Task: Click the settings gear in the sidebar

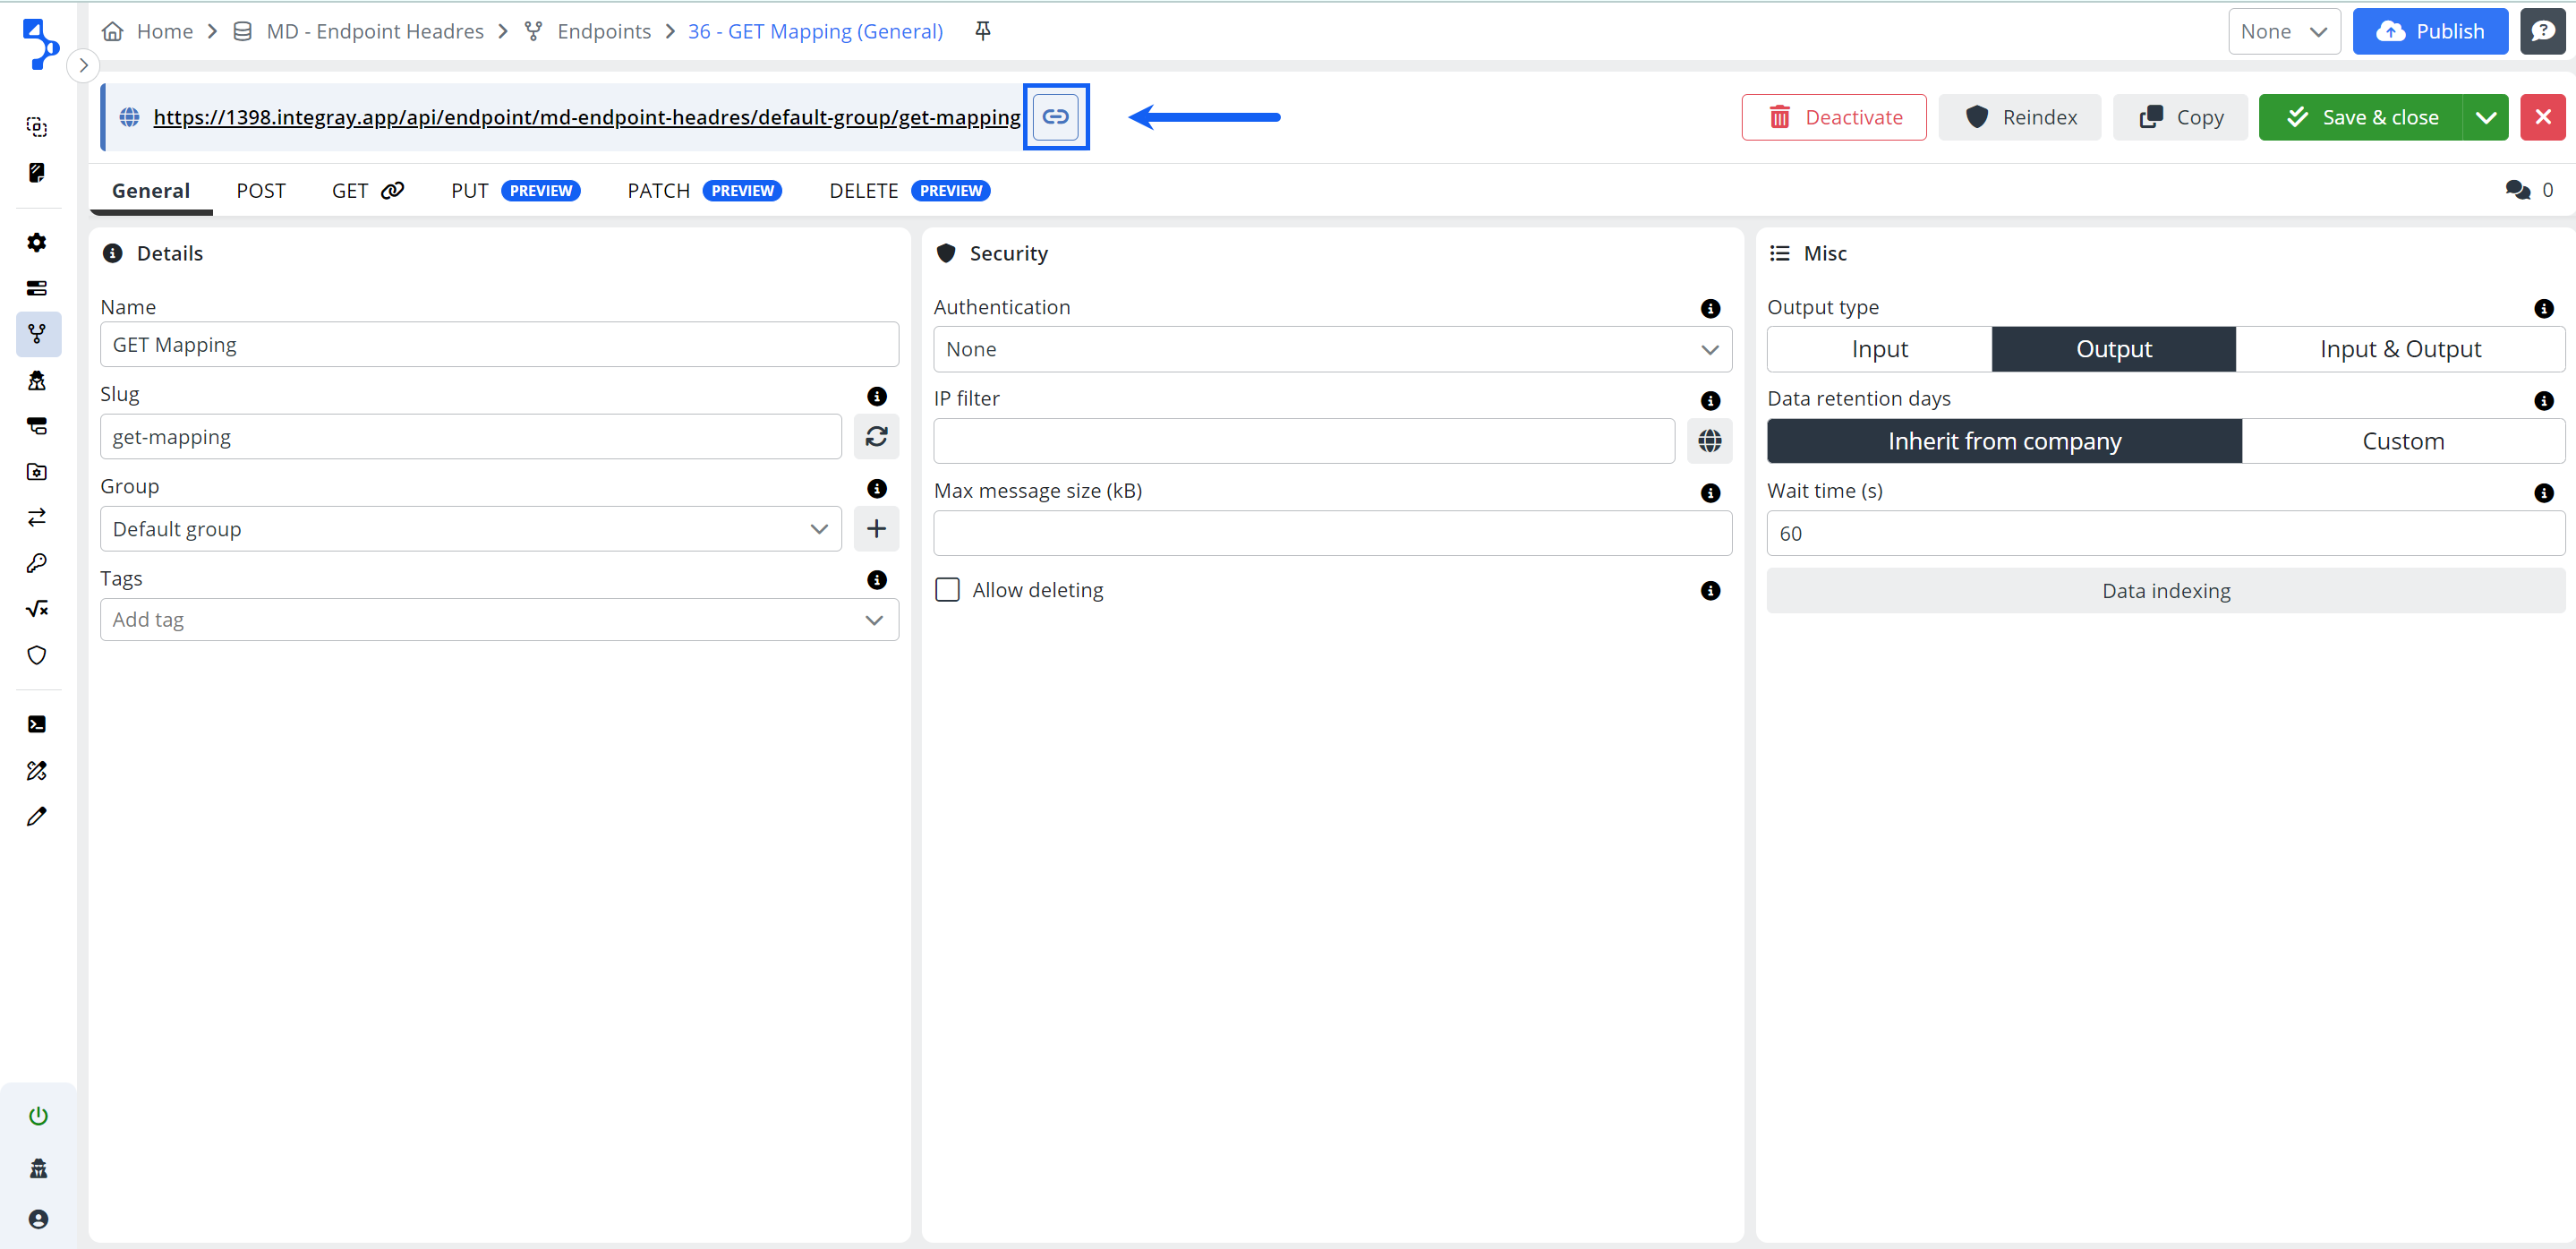Action: pos(37,243)
